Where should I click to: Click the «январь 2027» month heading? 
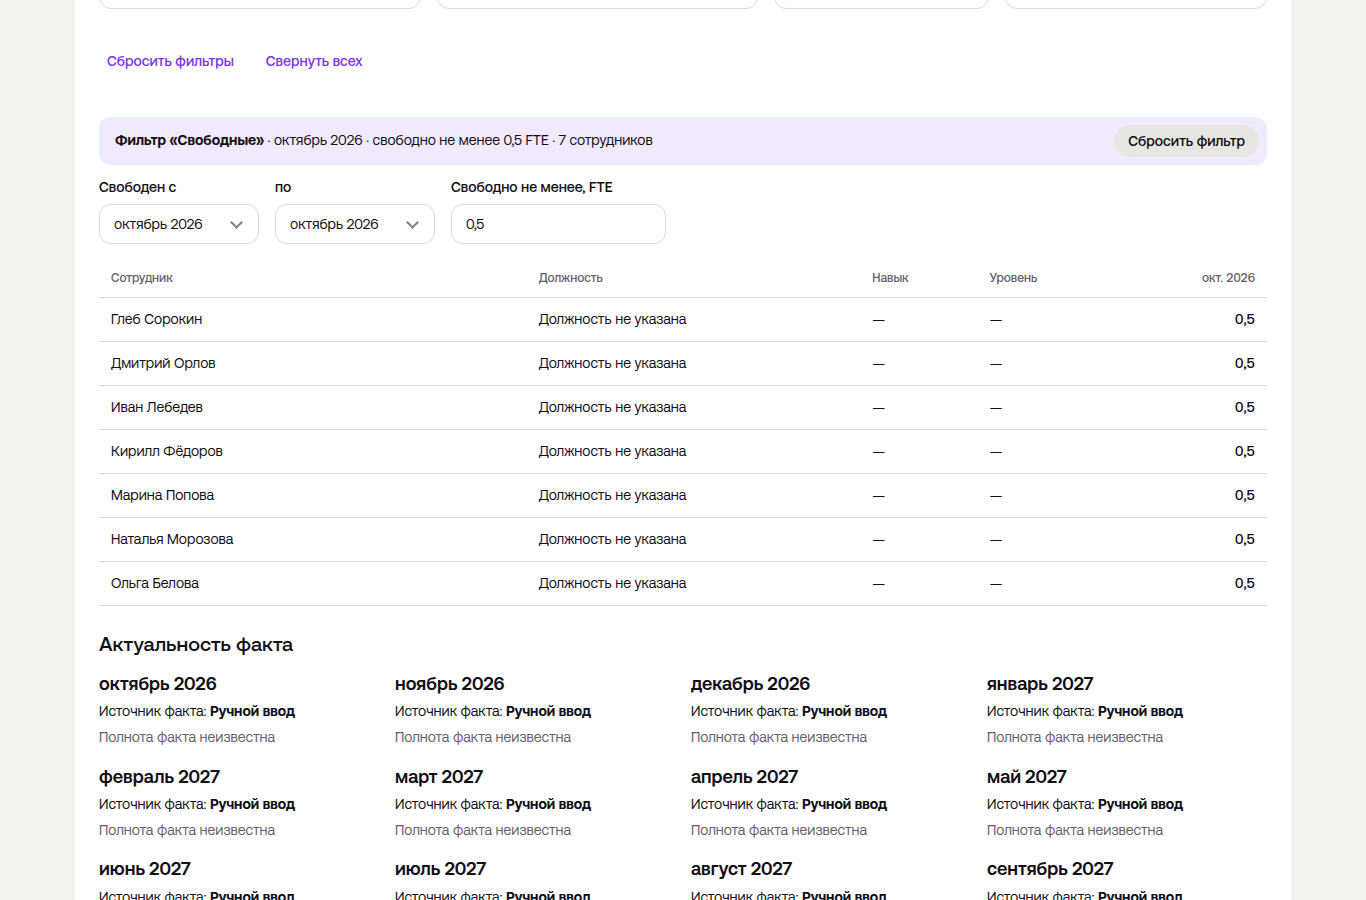click(1040, 684)
